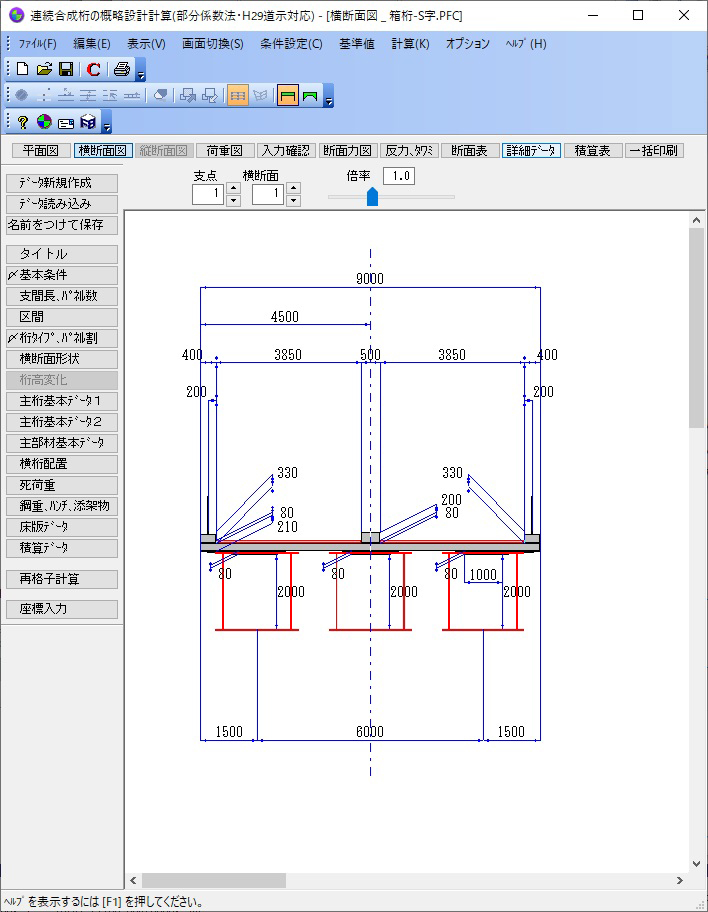
Task: Switch to the 反力、タワミ view
Action: (x=410, y=151)
